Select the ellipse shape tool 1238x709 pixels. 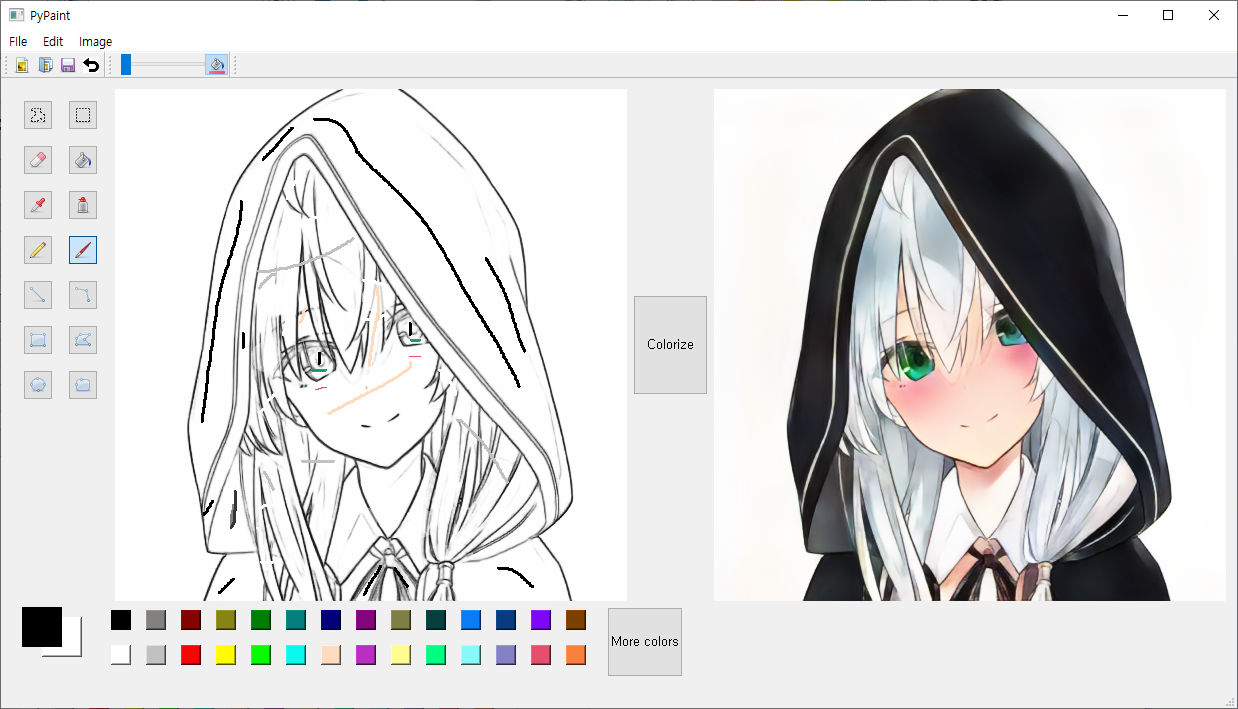38,385
